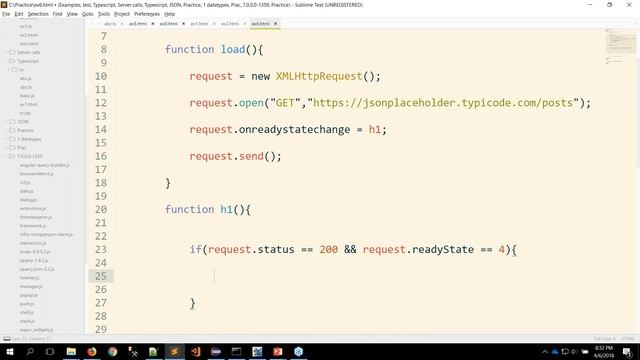Click 'readyState' on line 23

443,249
